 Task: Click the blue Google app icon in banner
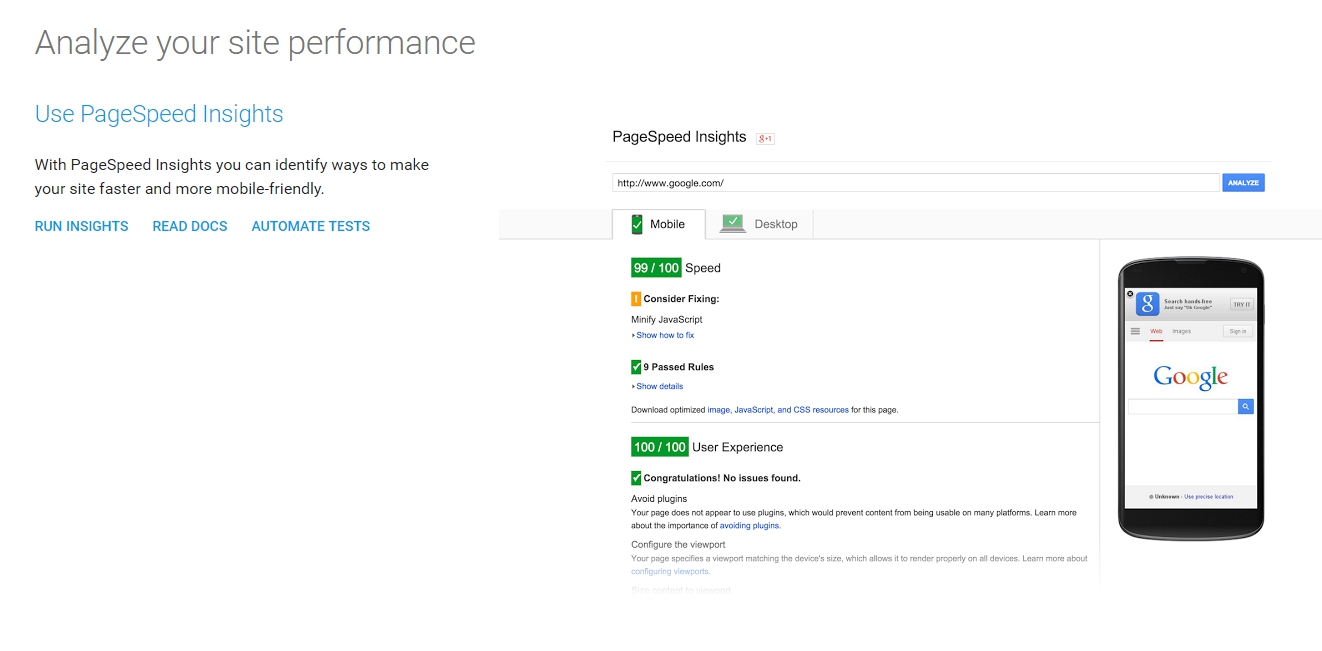(1147, 304)
